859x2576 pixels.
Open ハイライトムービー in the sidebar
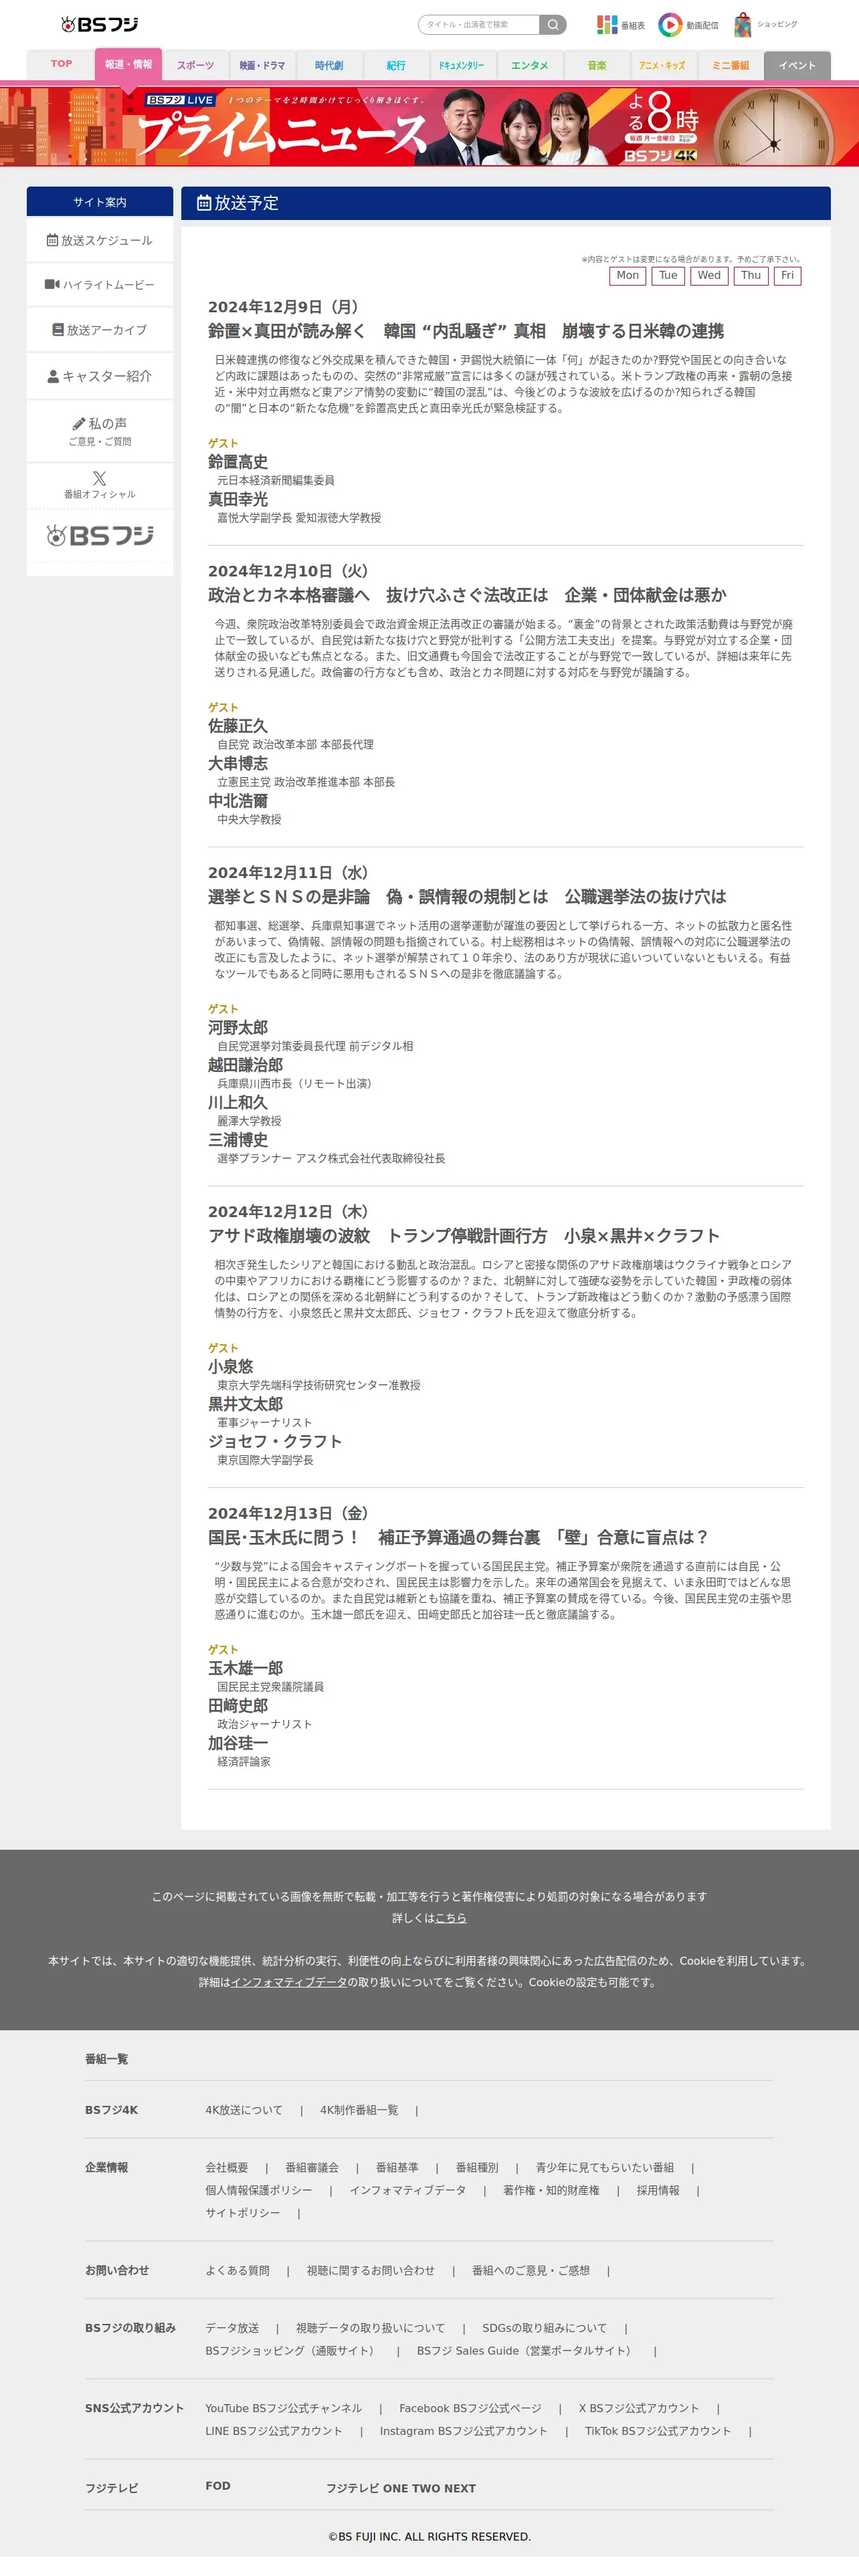coord(100,285)
